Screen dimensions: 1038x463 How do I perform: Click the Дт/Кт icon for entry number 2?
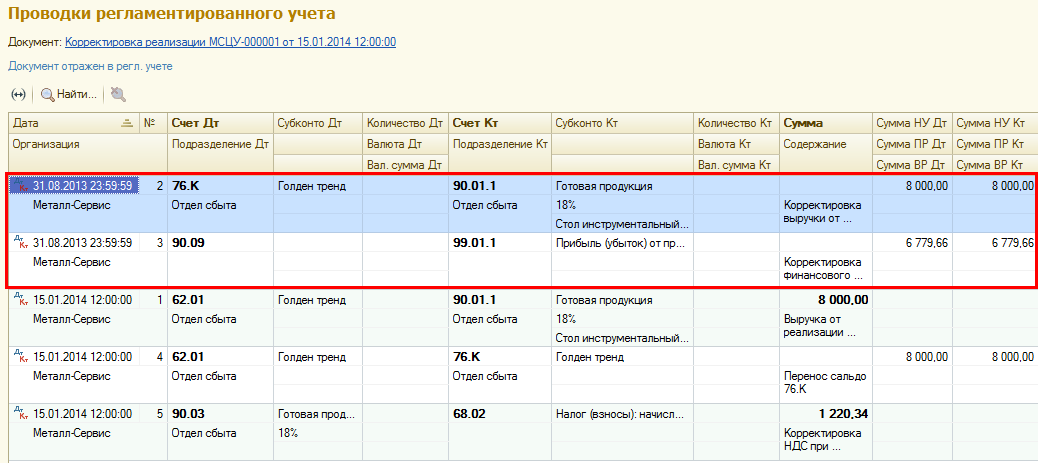[x=21, y=186]
